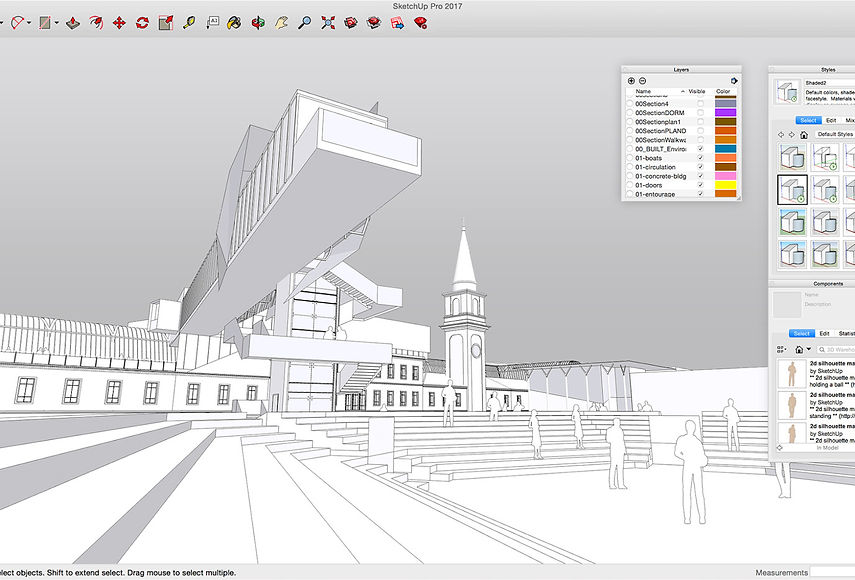Screen dimensions: 855x580
Task: Uncheck visibility for 01-concrete-bldg layer
Action: tap(700, 176)
